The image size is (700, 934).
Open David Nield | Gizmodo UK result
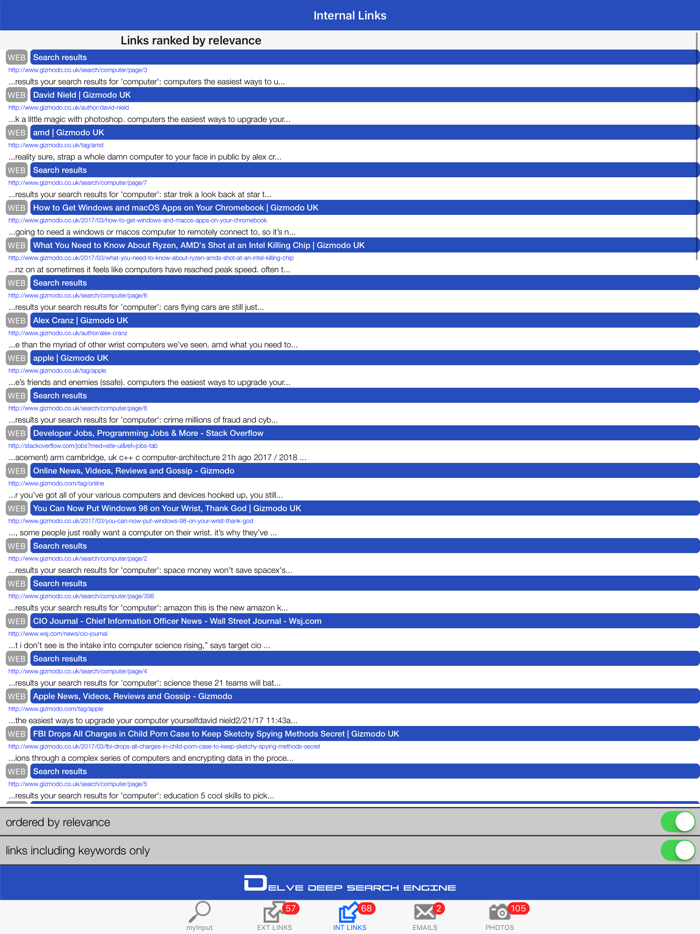coord(365,95)
